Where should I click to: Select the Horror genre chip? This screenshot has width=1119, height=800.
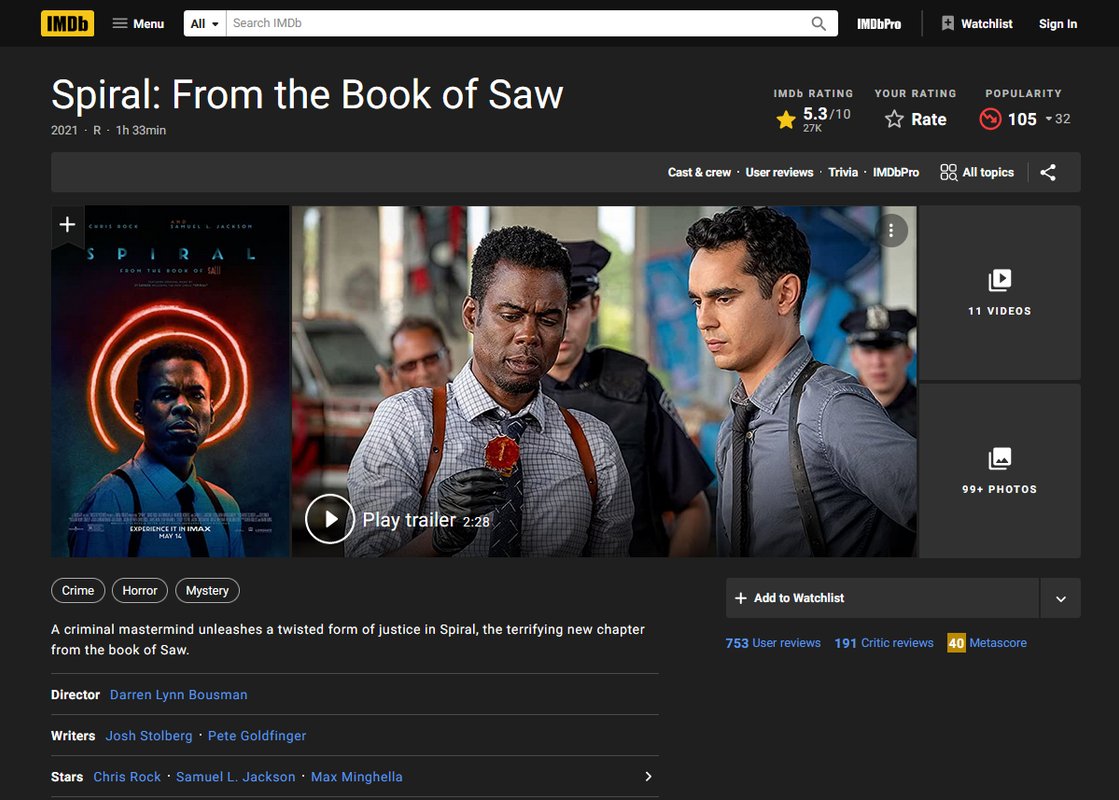coord(140,590)
